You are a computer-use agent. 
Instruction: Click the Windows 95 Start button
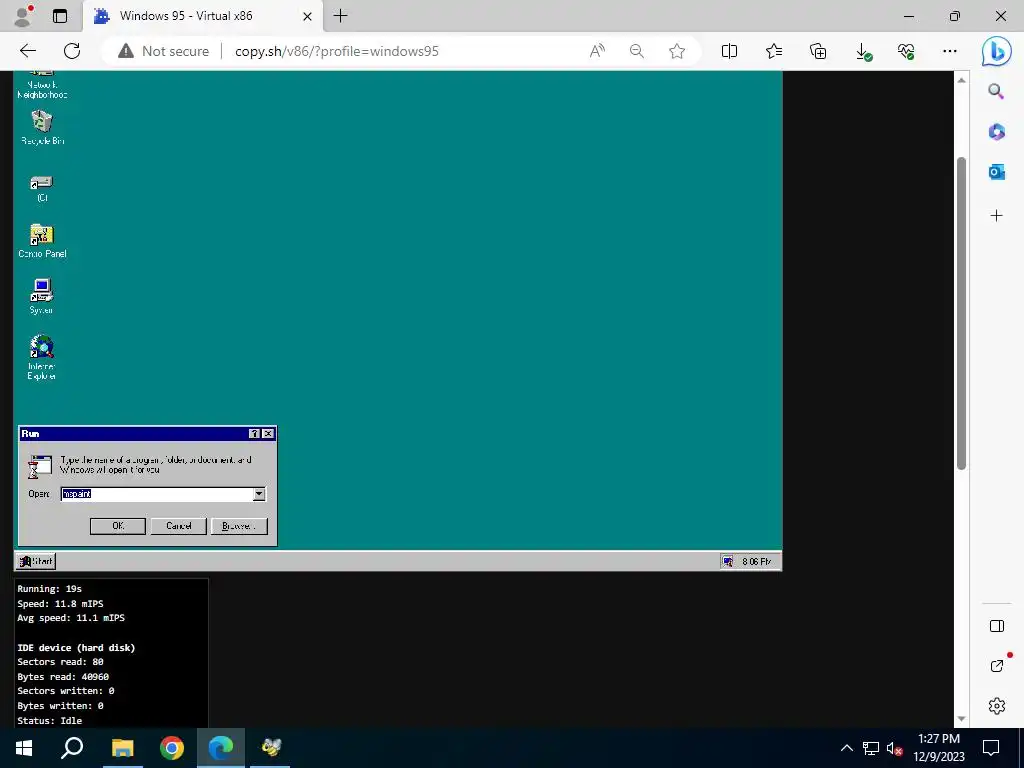coord(36,561)
